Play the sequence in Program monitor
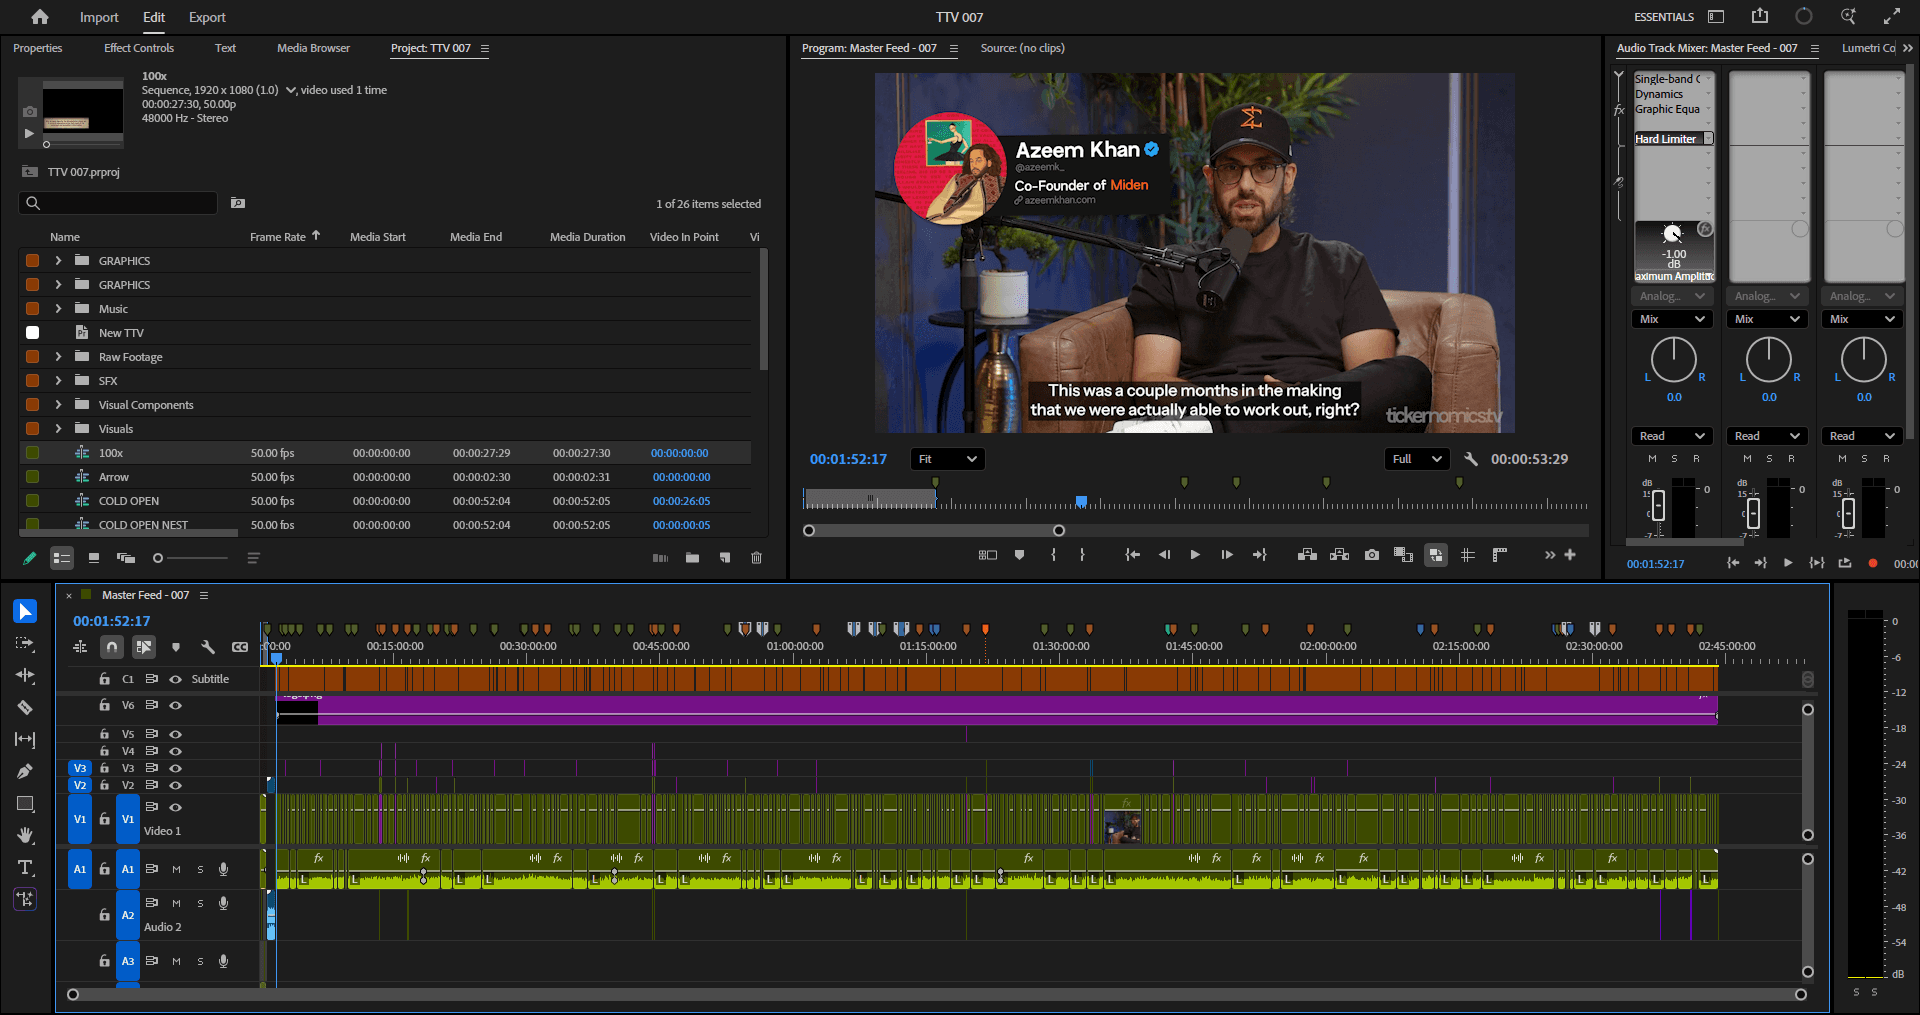 [x=1195, y=555]
